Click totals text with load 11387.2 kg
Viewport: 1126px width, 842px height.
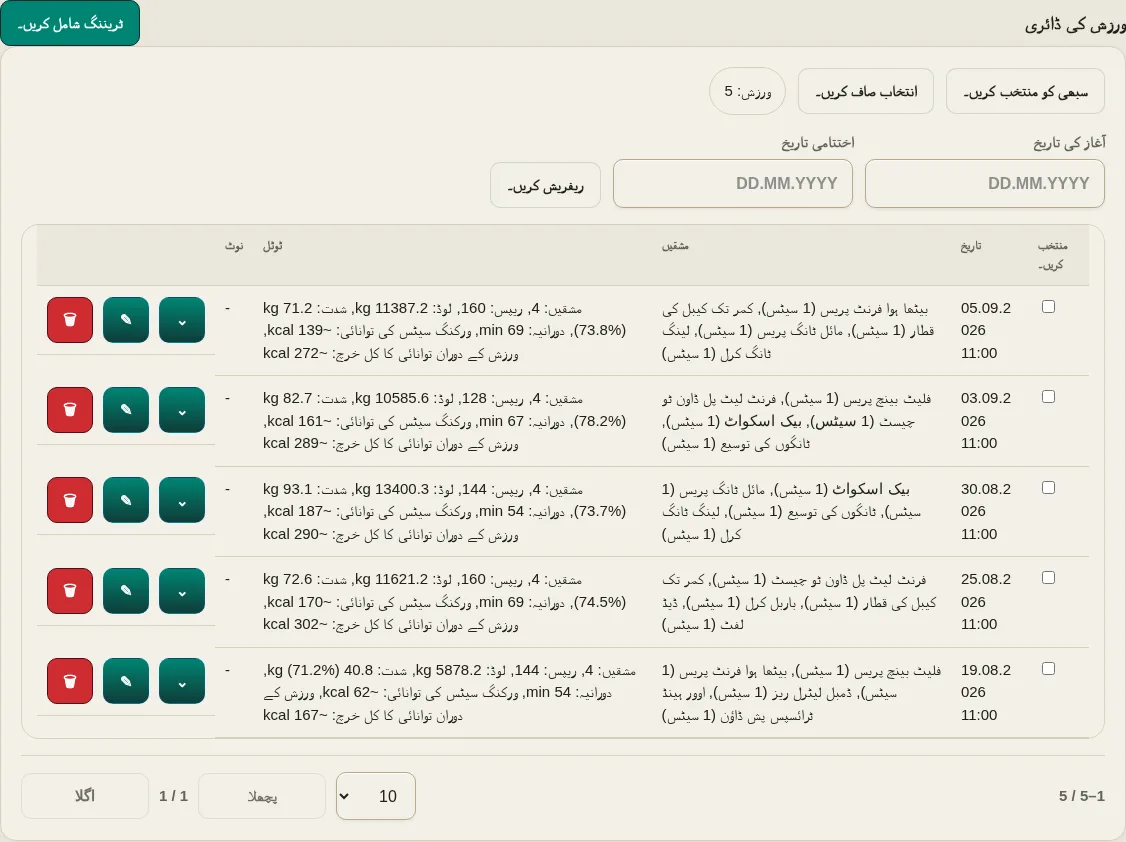coord(445,330)
